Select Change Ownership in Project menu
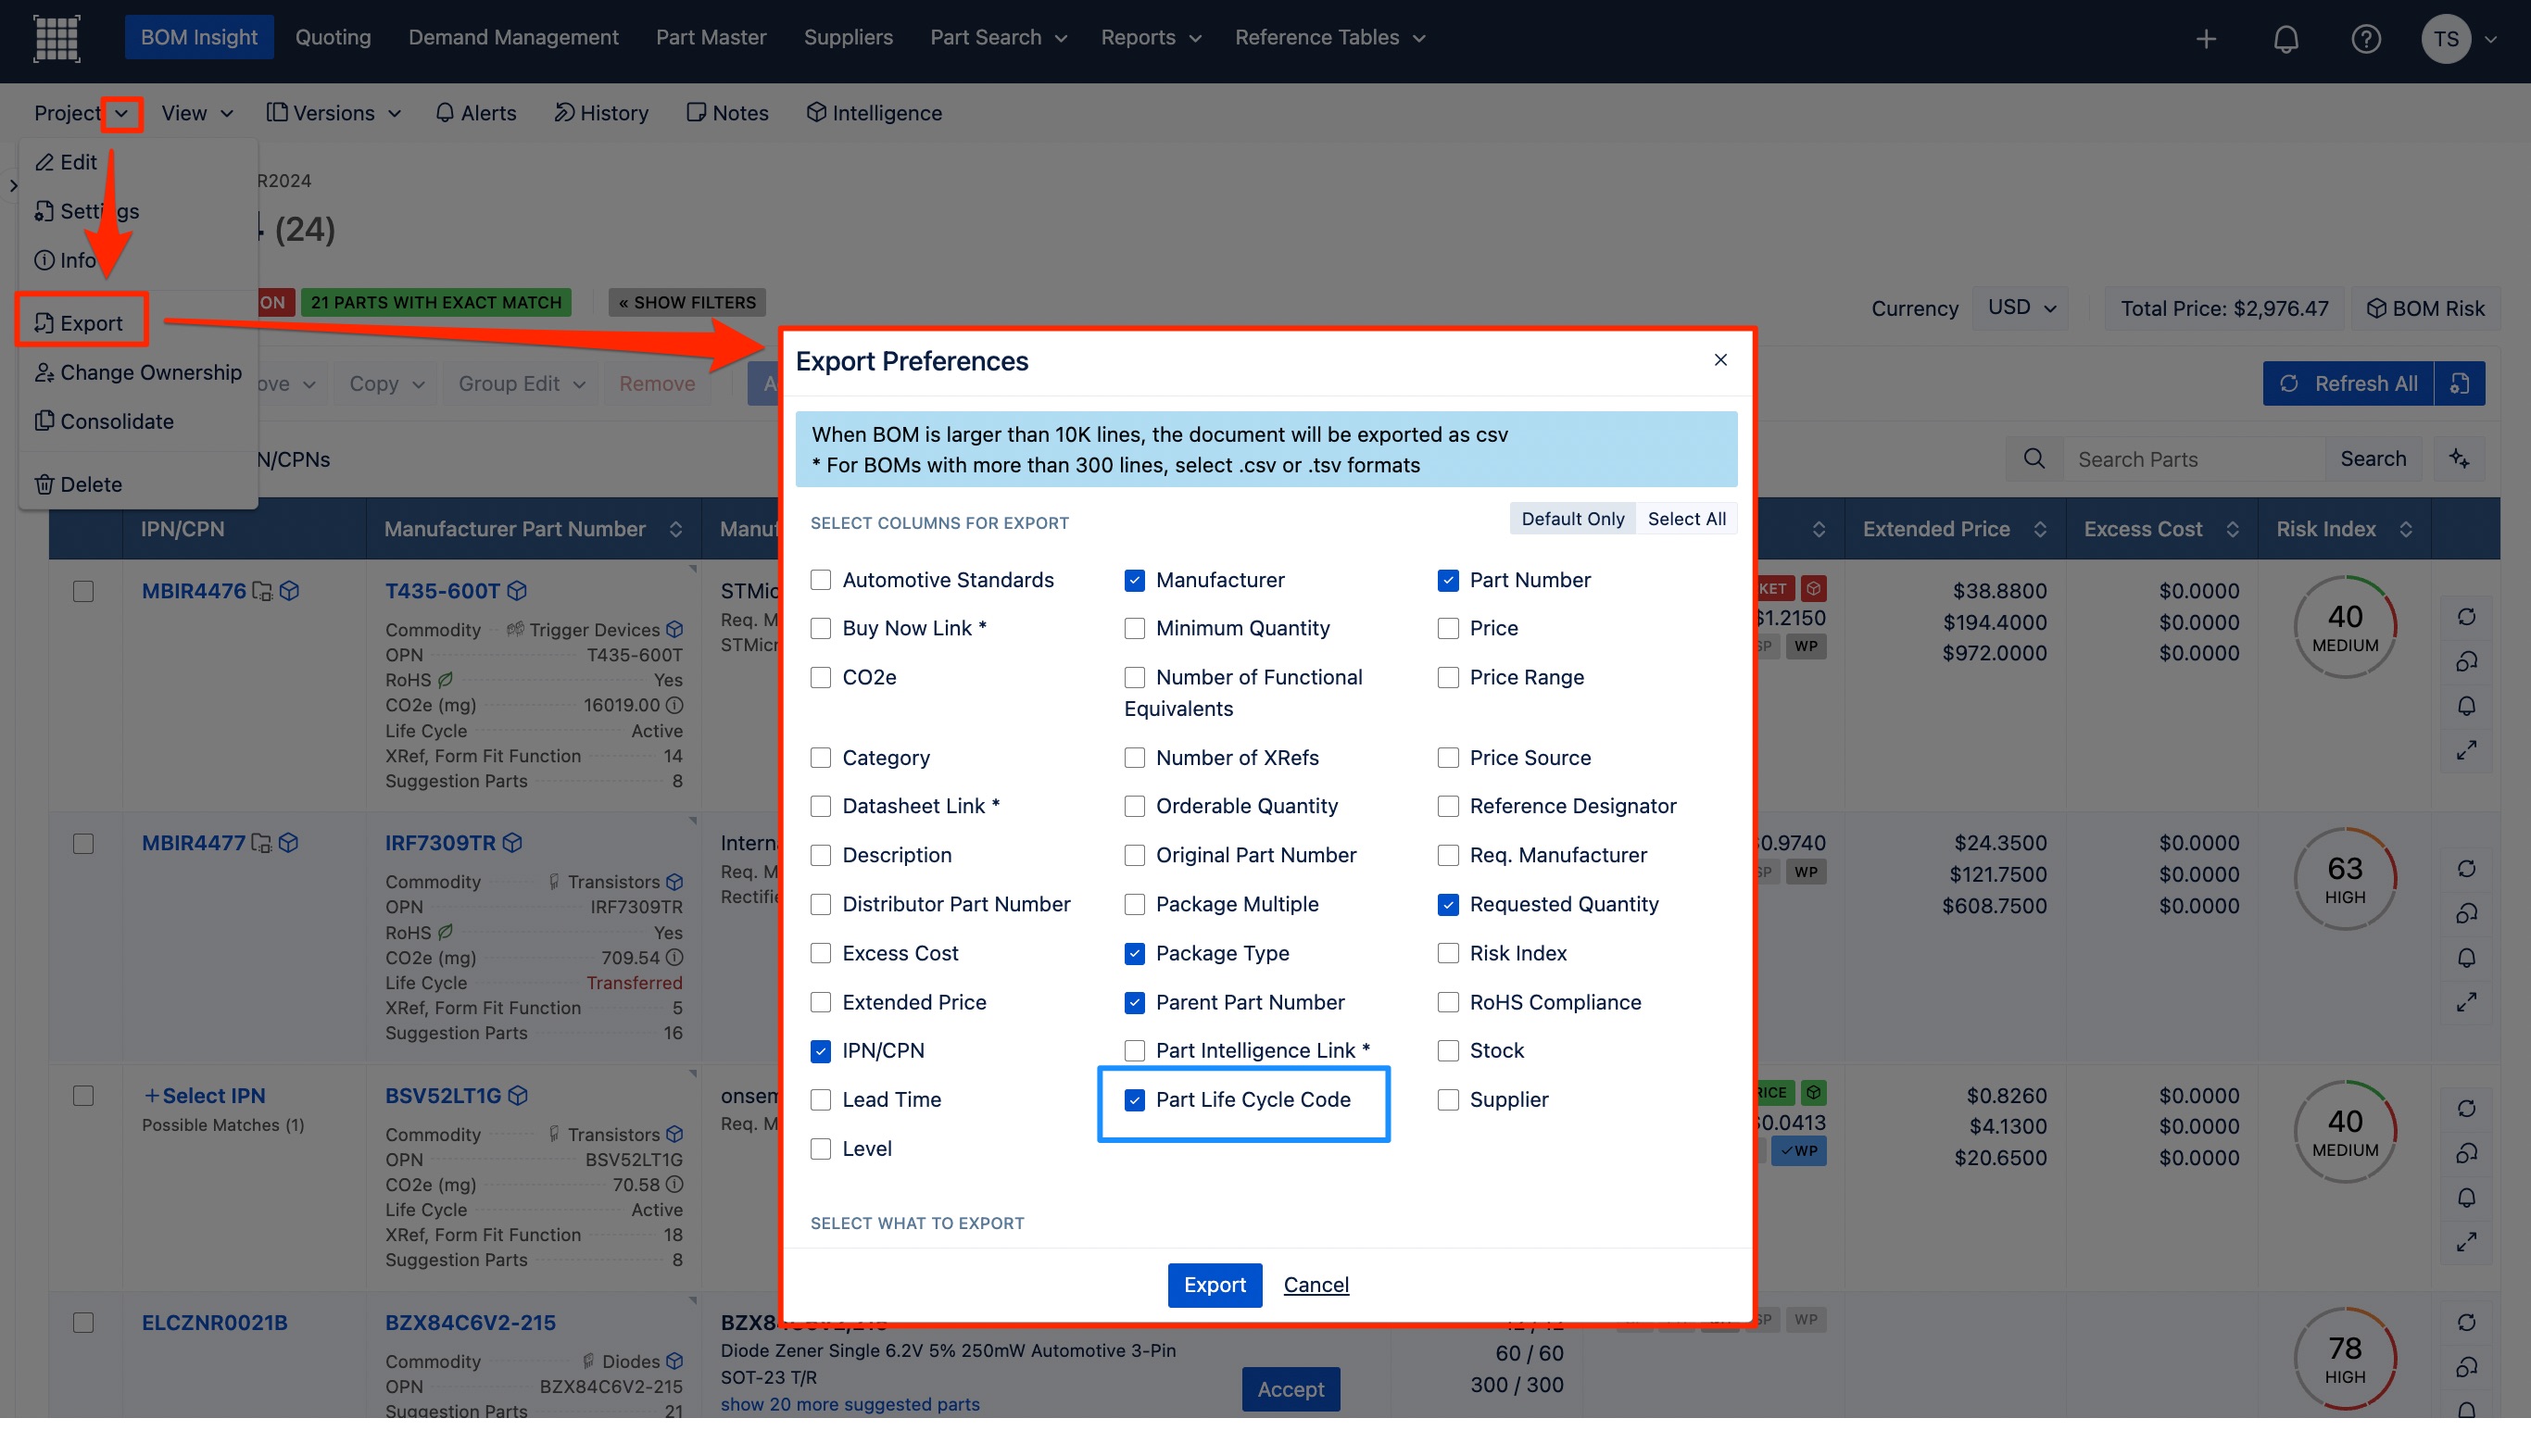 [x=138, y=372]
